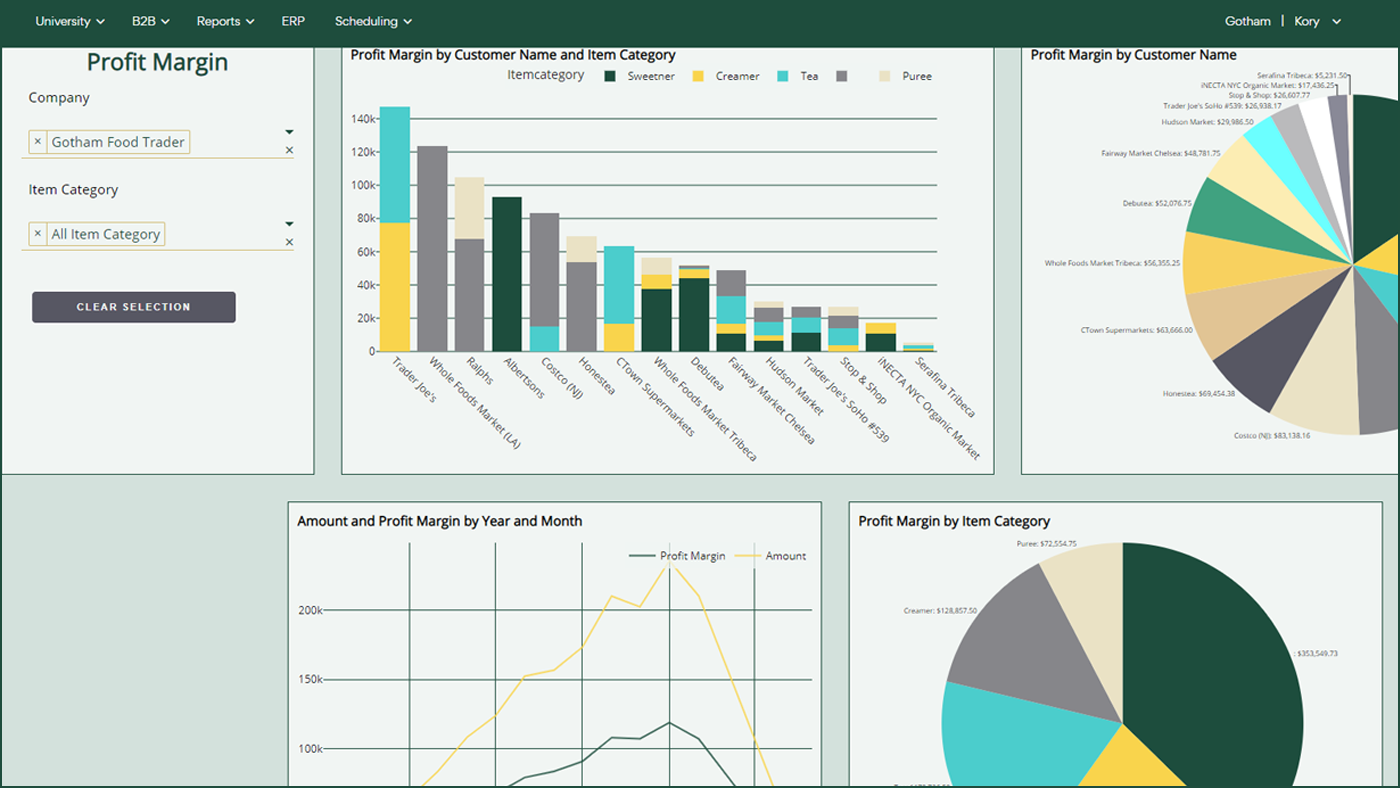The width and height of the screenshot is (1400, 788).
Task: Click Trader Joe's yellow Creamer bar segment
Action: point(395,287)
